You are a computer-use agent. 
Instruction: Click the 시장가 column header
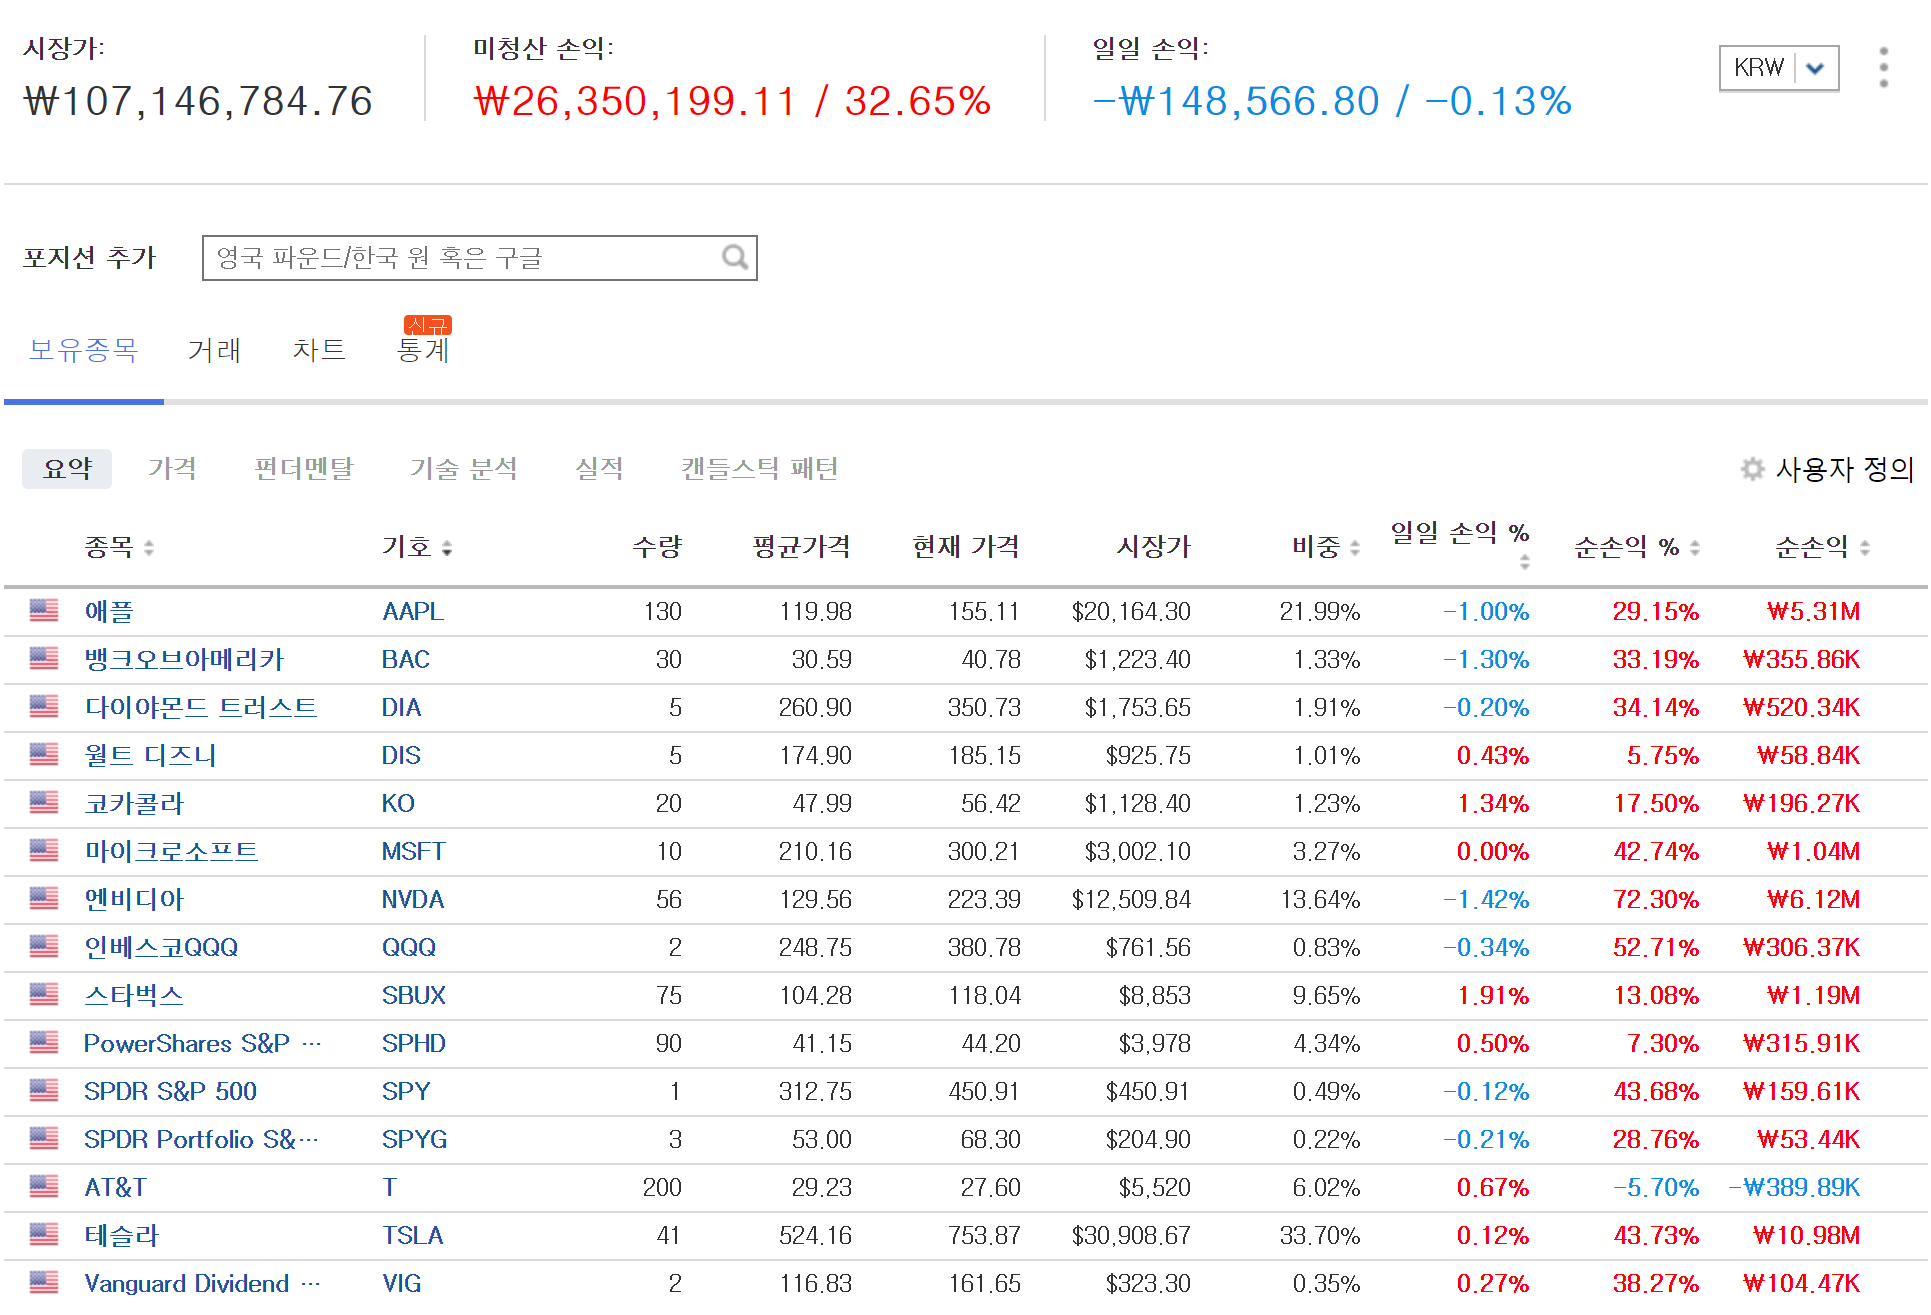click(x=1154, y=547)
